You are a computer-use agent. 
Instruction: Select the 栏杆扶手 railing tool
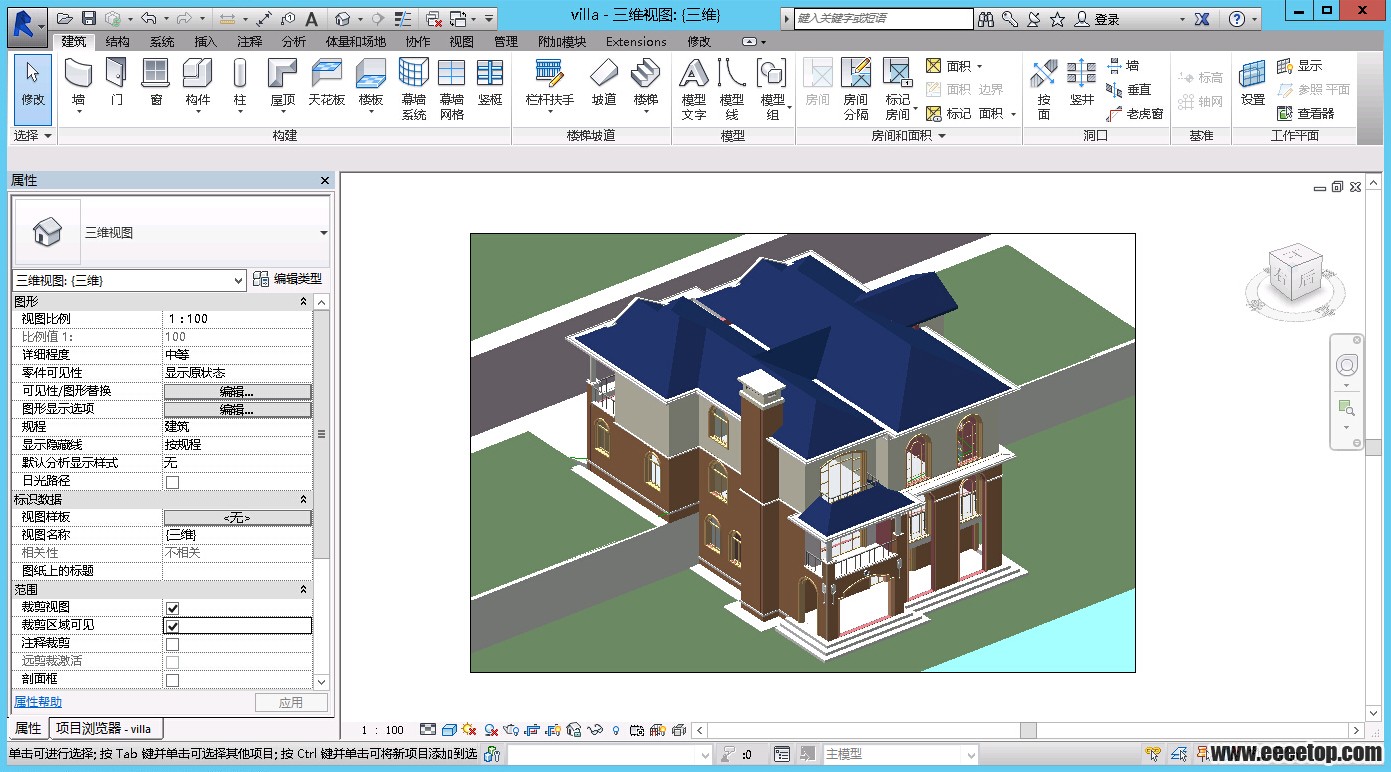click(x=550, y=86)
